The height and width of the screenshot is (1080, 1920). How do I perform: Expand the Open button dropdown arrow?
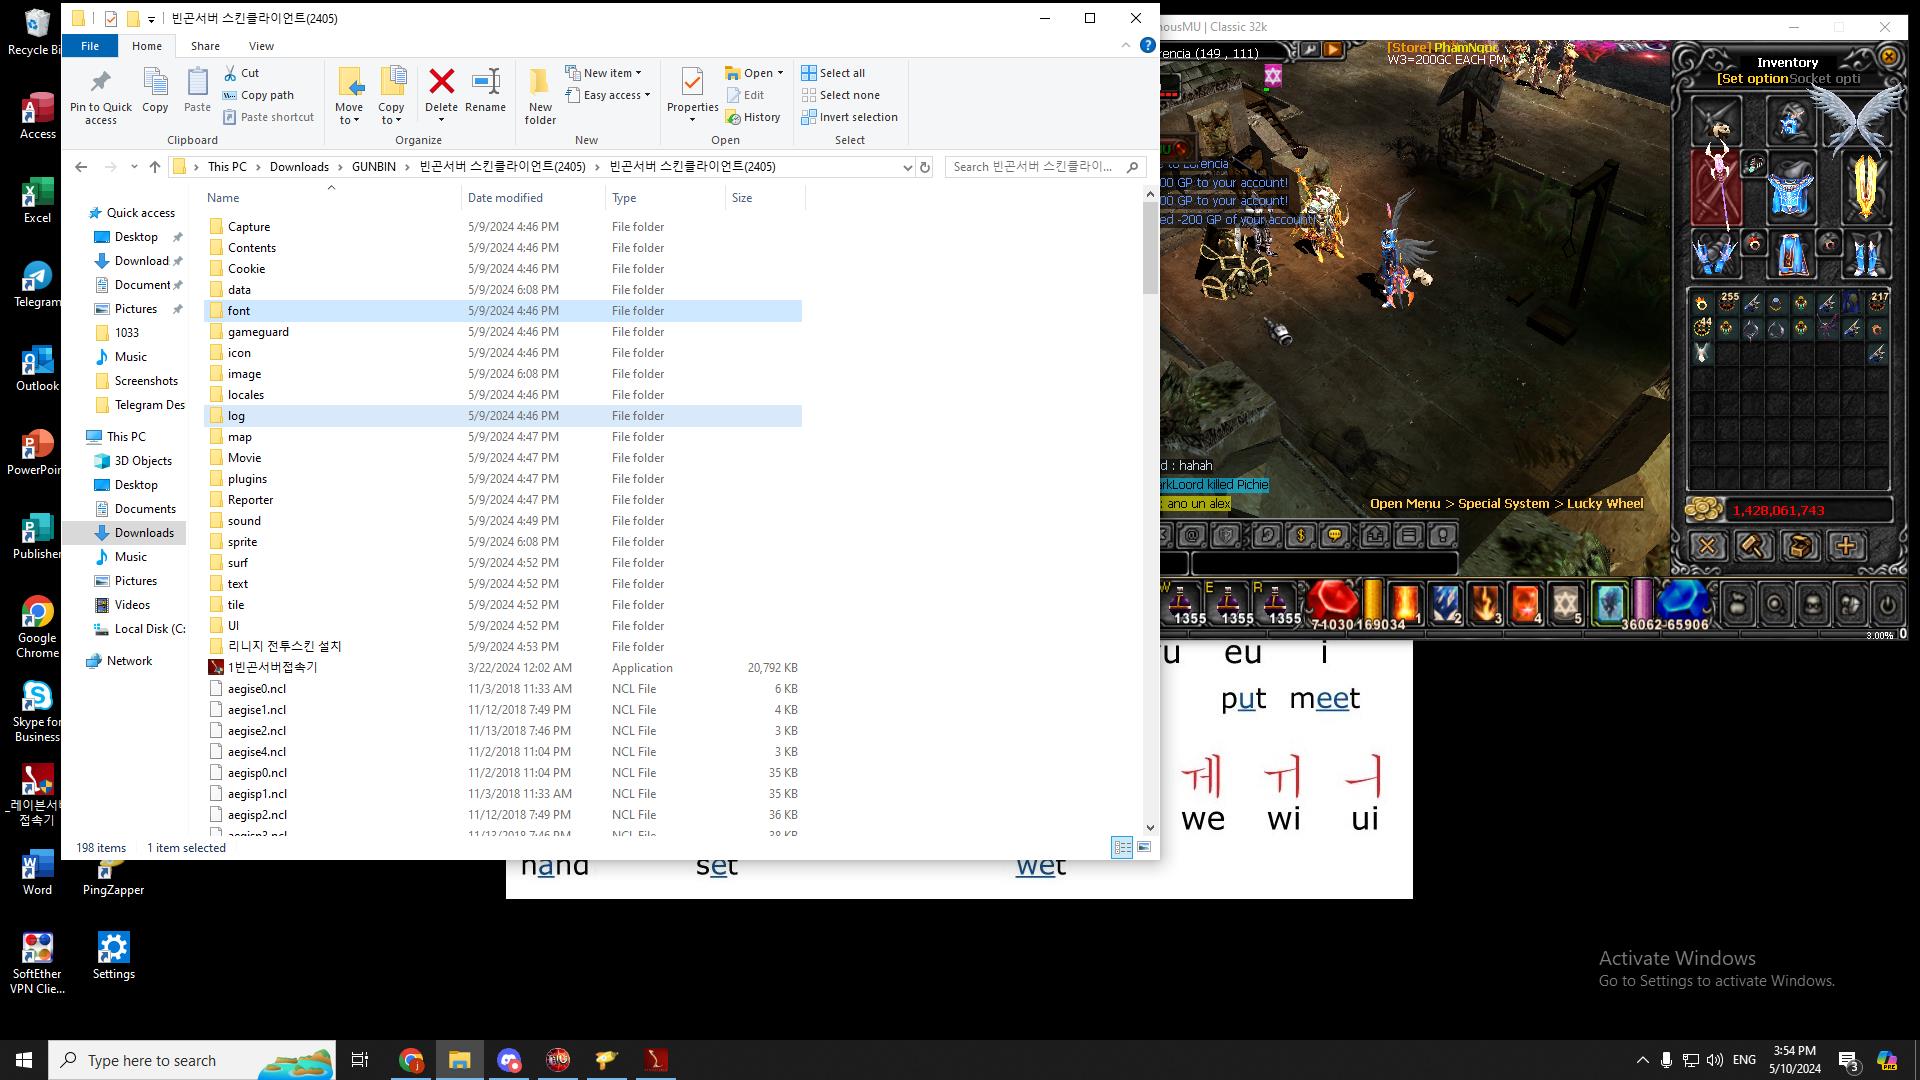click(780, 73)
